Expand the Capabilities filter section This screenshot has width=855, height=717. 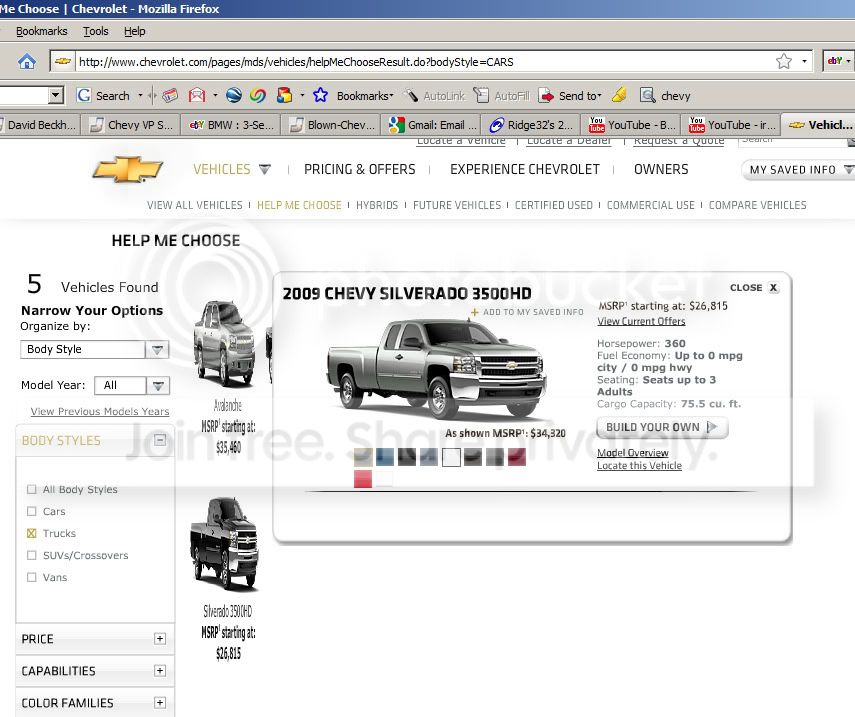[160, 671]
